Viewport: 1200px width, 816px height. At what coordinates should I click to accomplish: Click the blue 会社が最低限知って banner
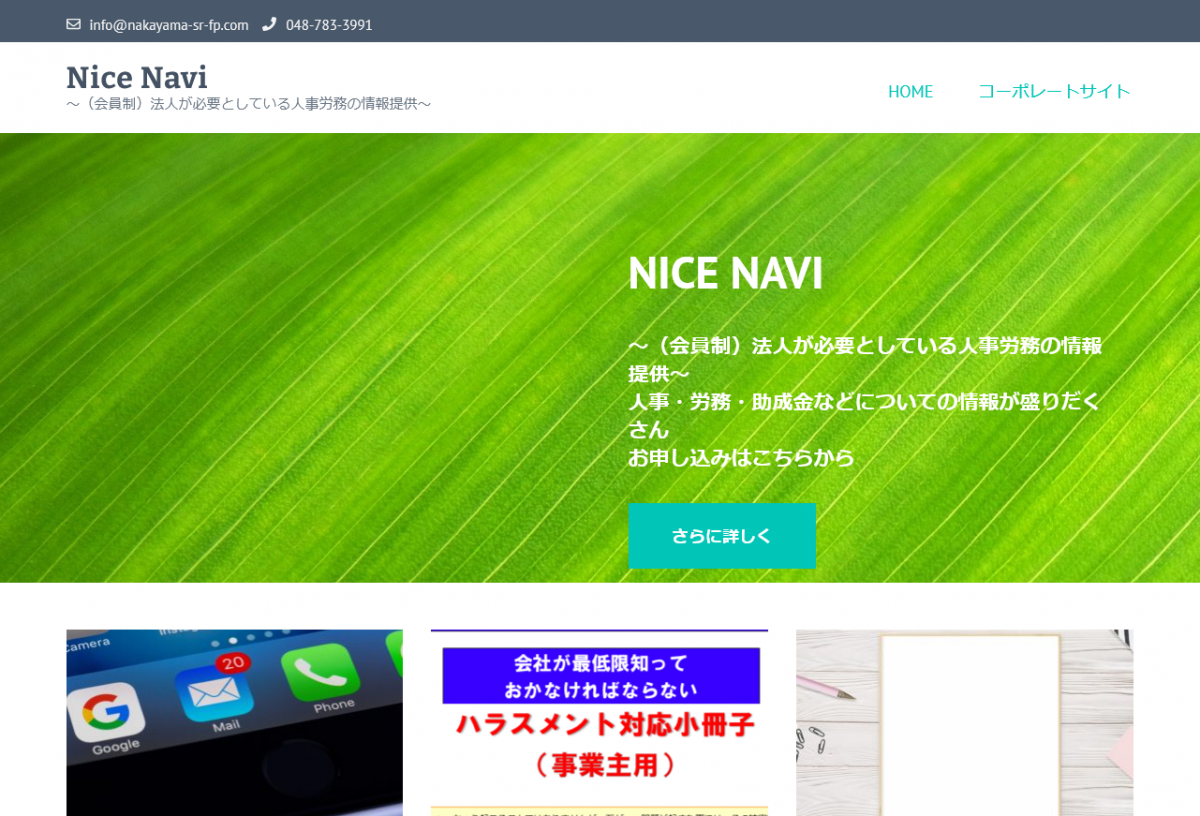pyautogui.click(x=600, y=676)
